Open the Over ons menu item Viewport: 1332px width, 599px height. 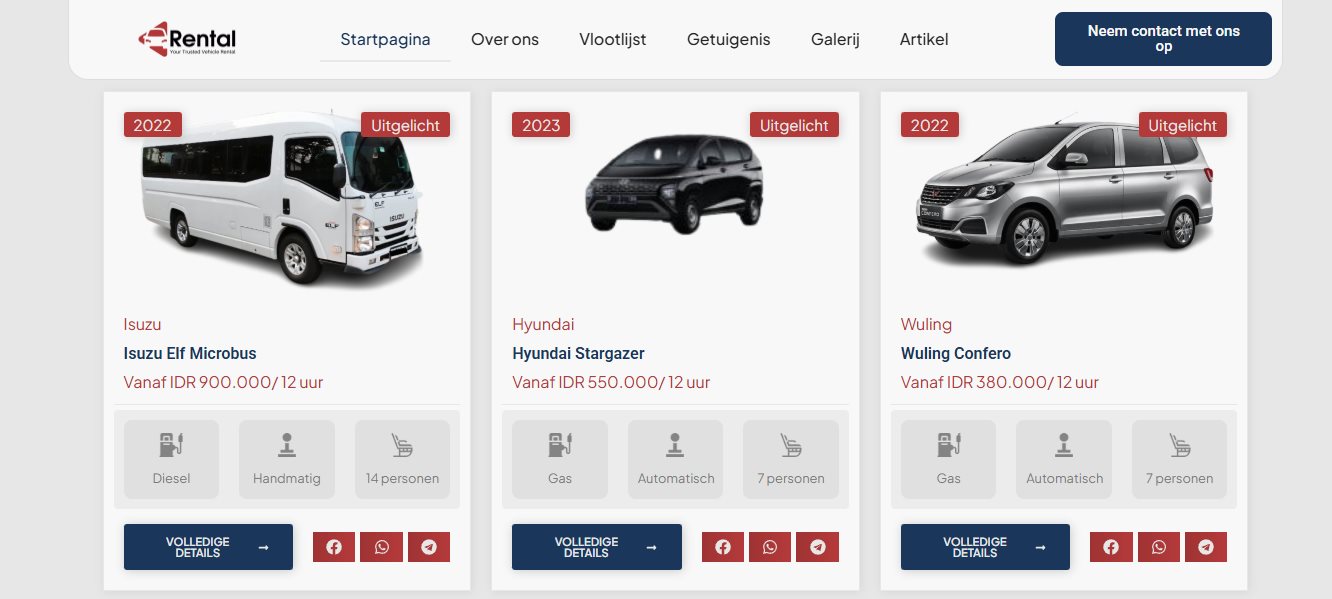[x=505, y=40]
